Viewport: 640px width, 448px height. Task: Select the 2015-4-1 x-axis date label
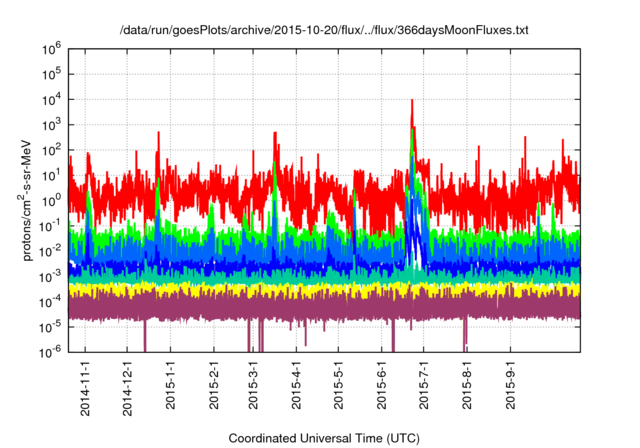pos(296,385)
